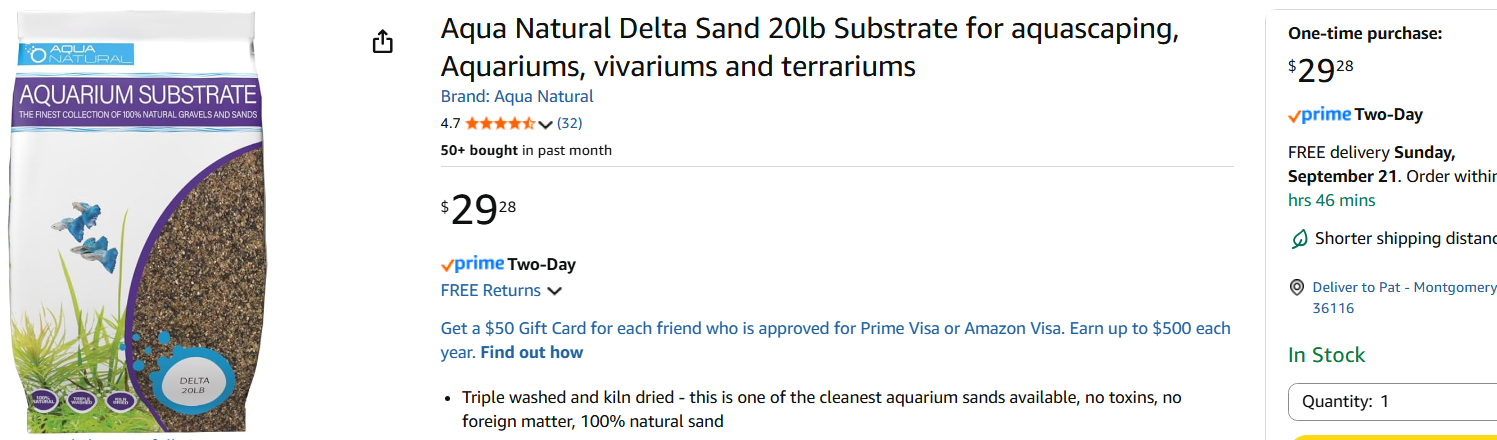This screenshot has width=1497, height=440.
Task: Click the 'Find out how' link
Action: (x=531, y=353)
